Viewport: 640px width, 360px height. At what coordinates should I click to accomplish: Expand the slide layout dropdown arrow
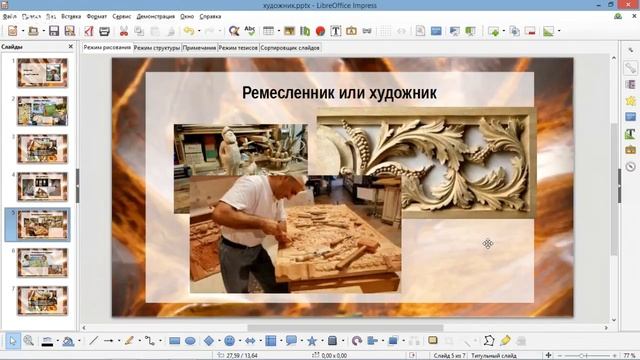(x=559, y=31)
